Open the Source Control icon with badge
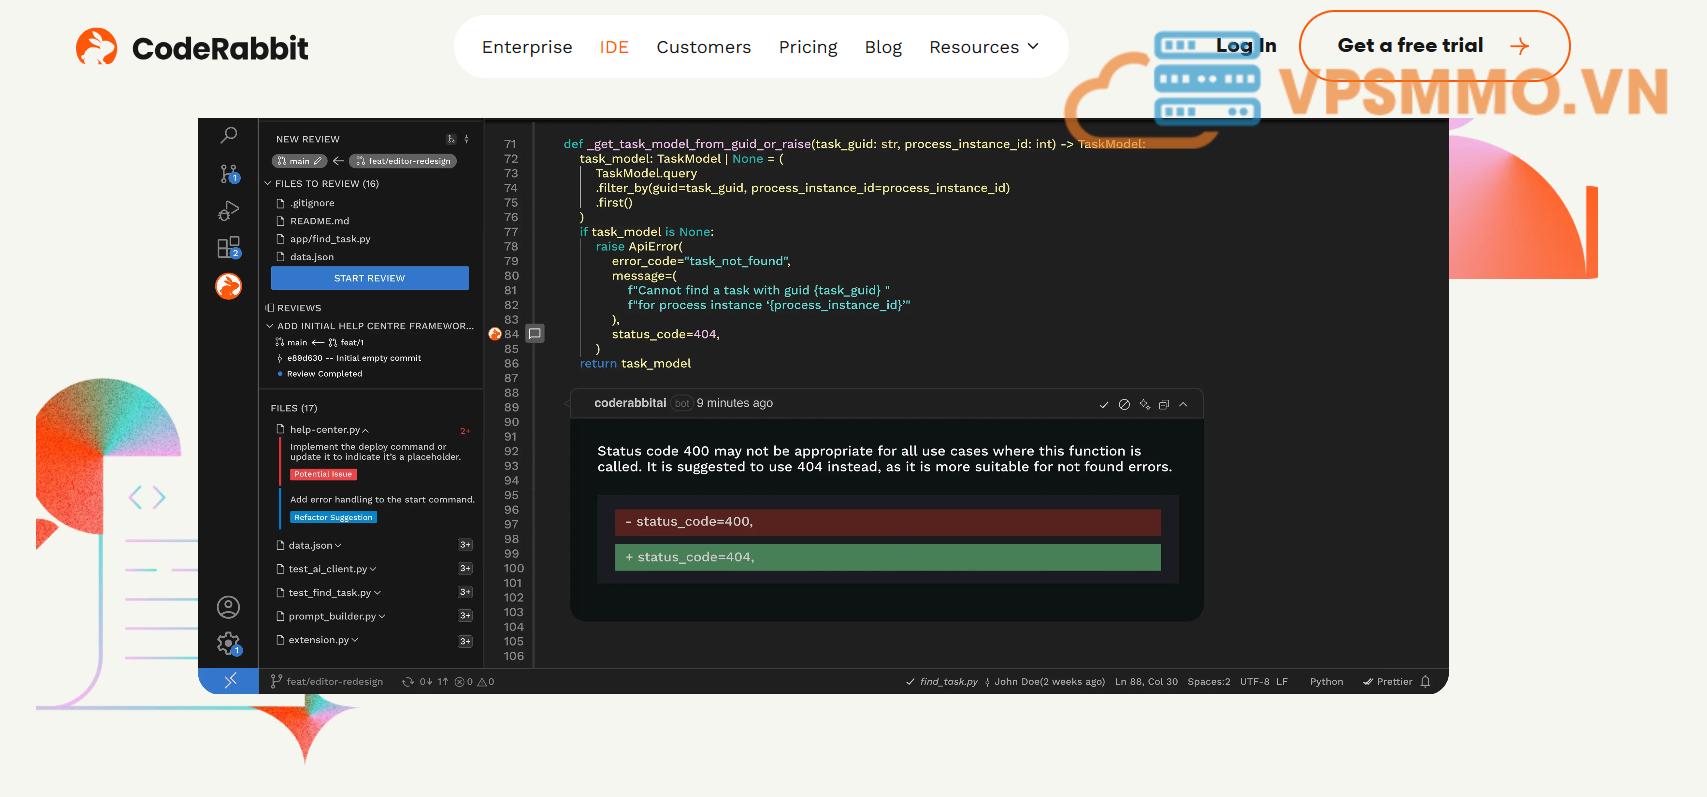 [x=229, y=173]
